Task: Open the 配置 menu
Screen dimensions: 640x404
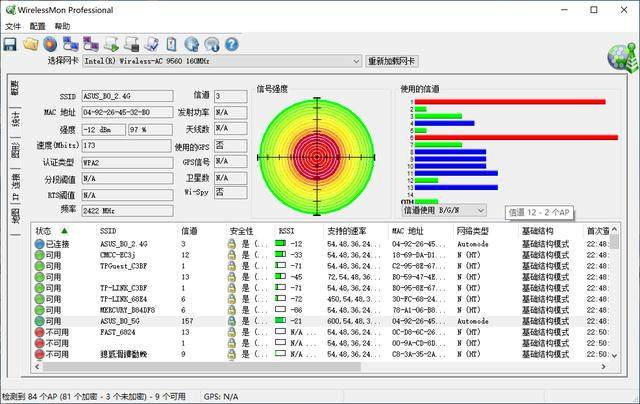Action: (x=38, y=26)
